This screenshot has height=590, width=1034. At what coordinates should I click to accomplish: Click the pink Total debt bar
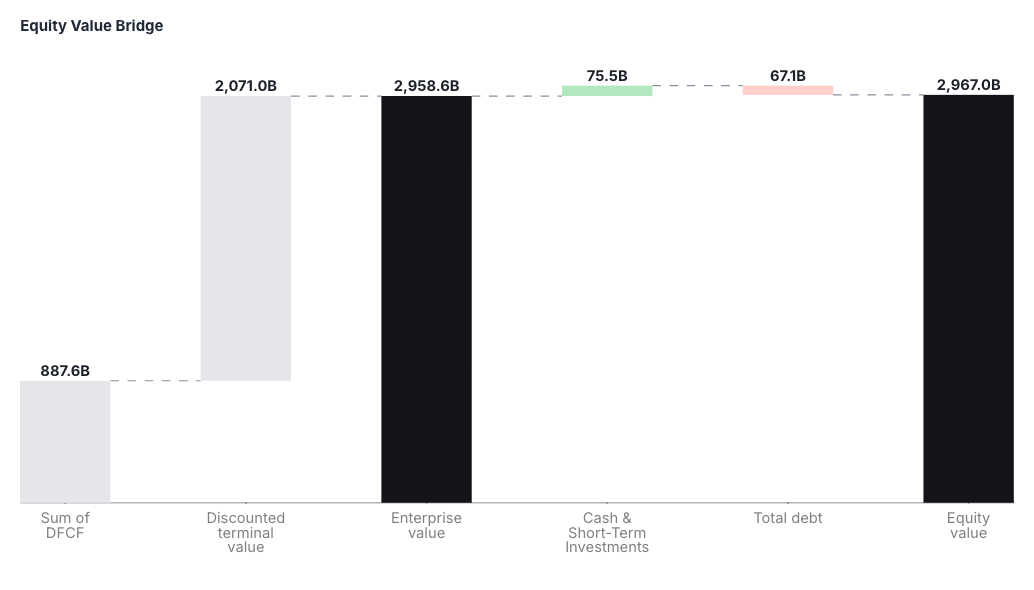tap(788, 90)
